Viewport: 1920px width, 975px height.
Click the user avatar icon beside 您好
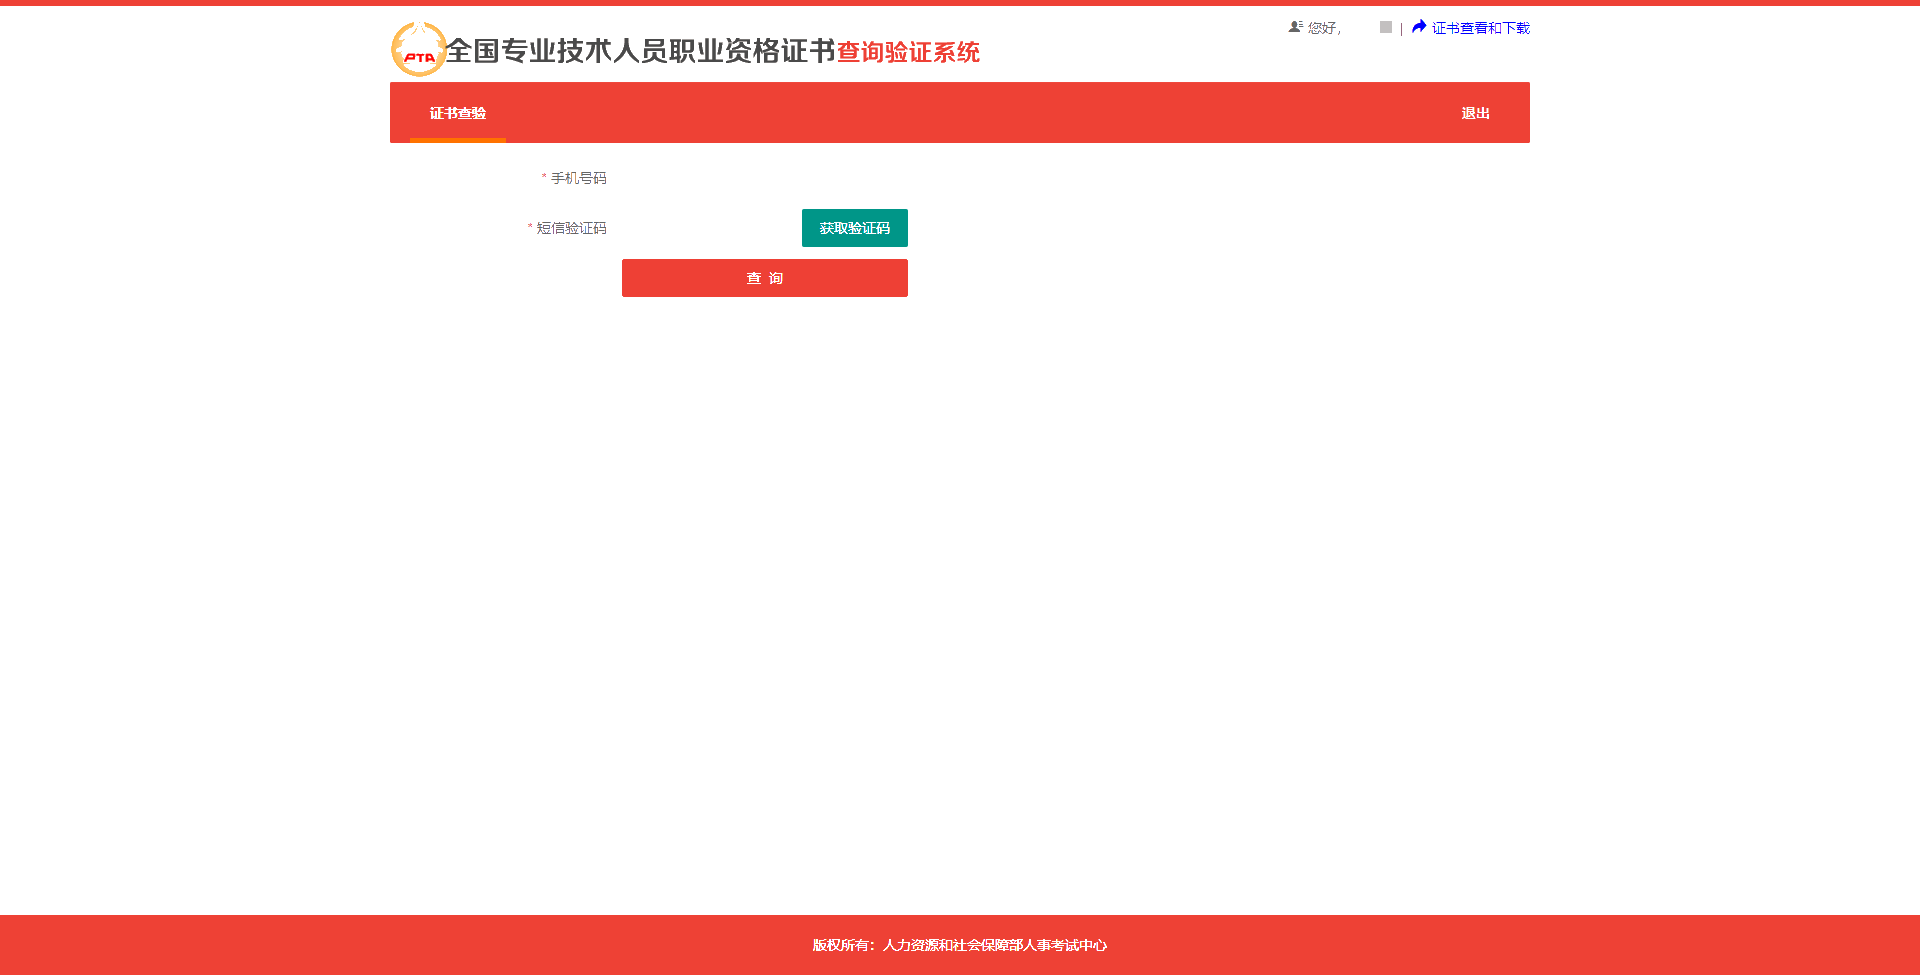coord(1295,27)
